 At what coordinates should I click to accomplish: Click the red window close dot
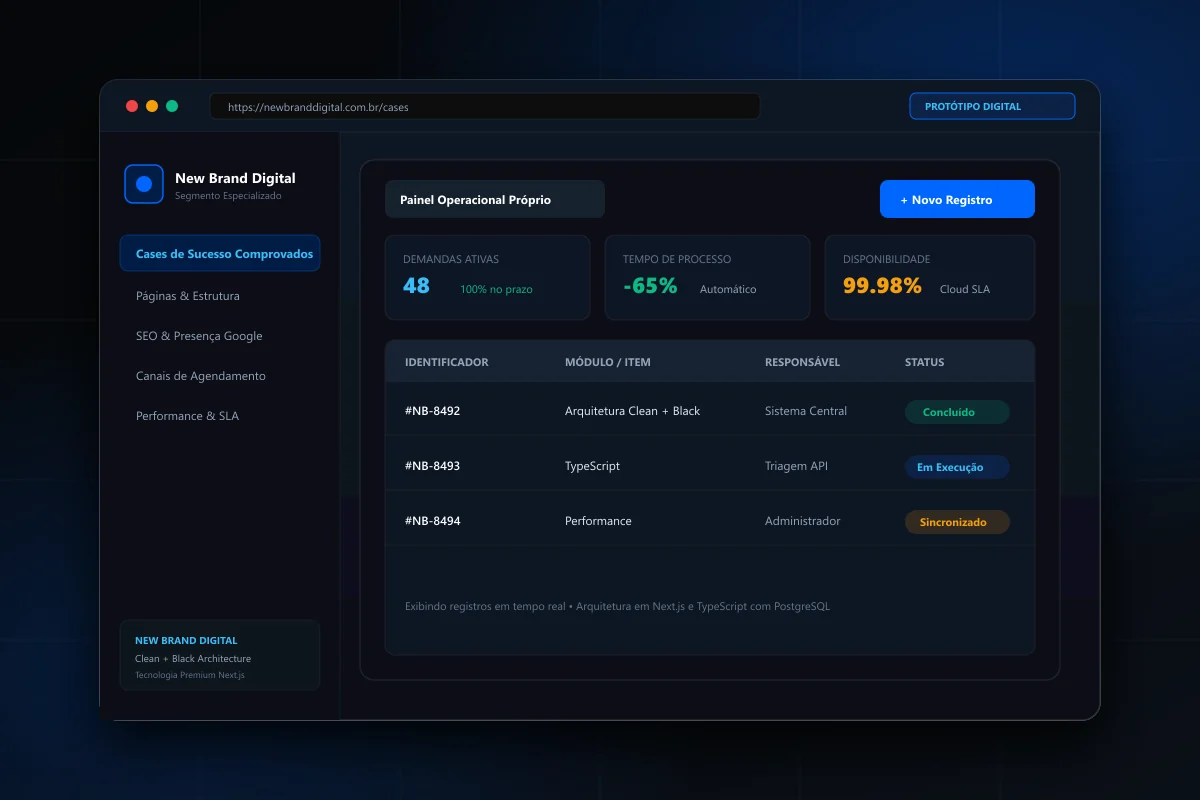click(132, 106)
